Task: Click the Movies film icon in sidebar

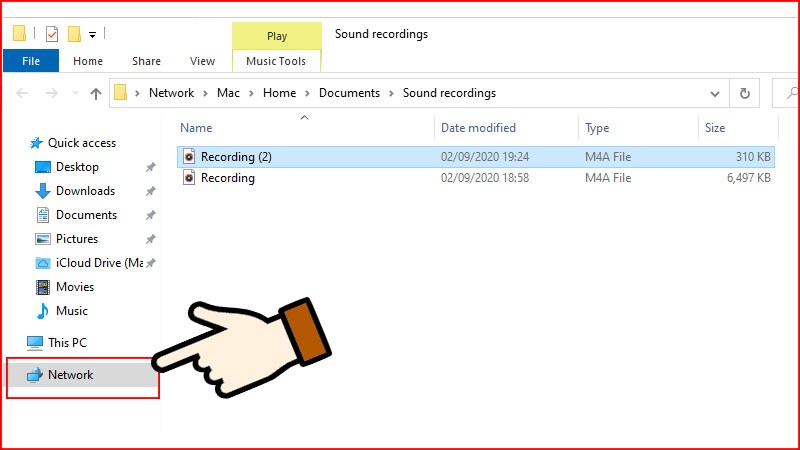Action: pos(43,287)
